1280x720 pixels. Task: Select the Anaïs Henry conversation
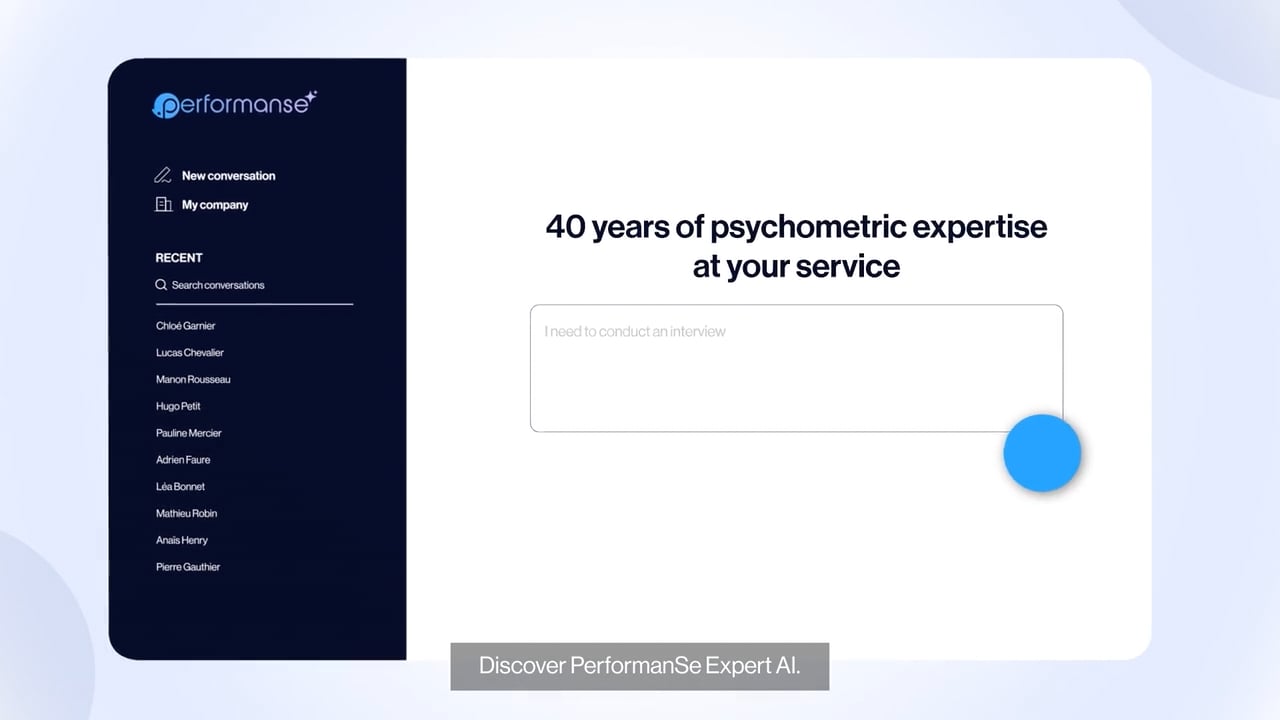click(x=182, y=541)
